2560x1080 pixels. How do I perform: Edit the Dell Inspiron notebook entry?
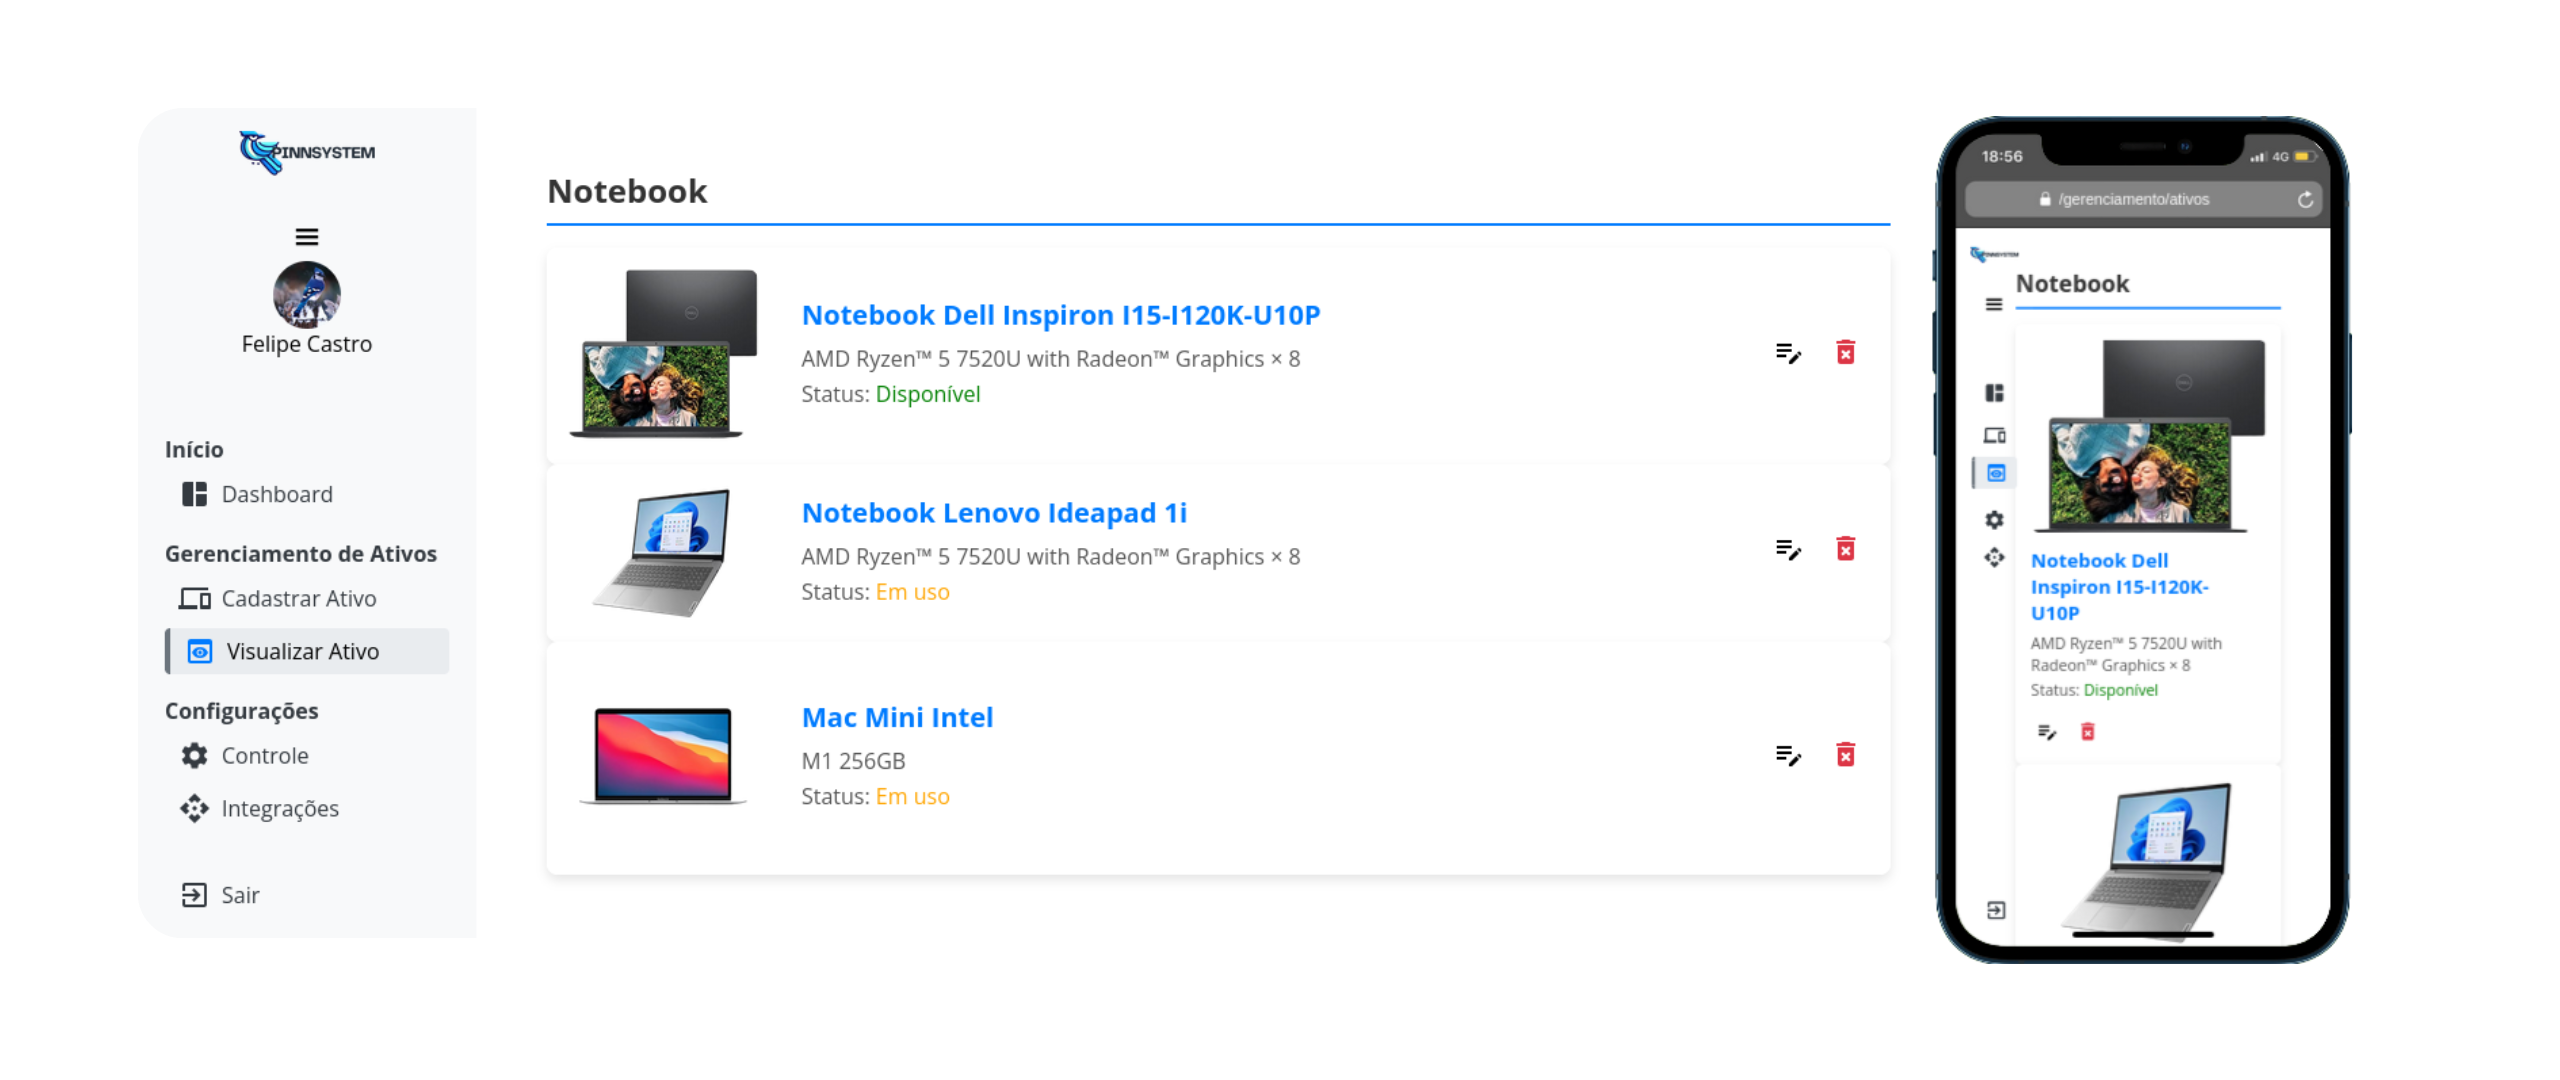point(1787,353)
